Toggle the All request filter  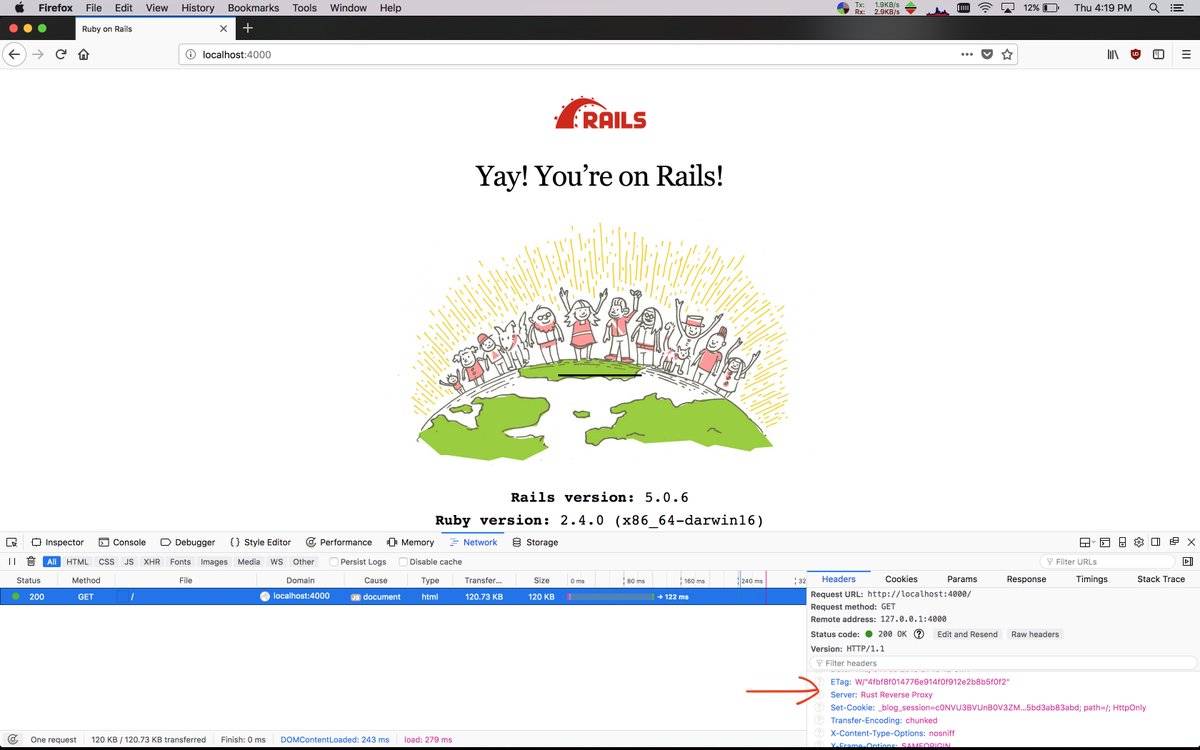click(x=52, y=562)
